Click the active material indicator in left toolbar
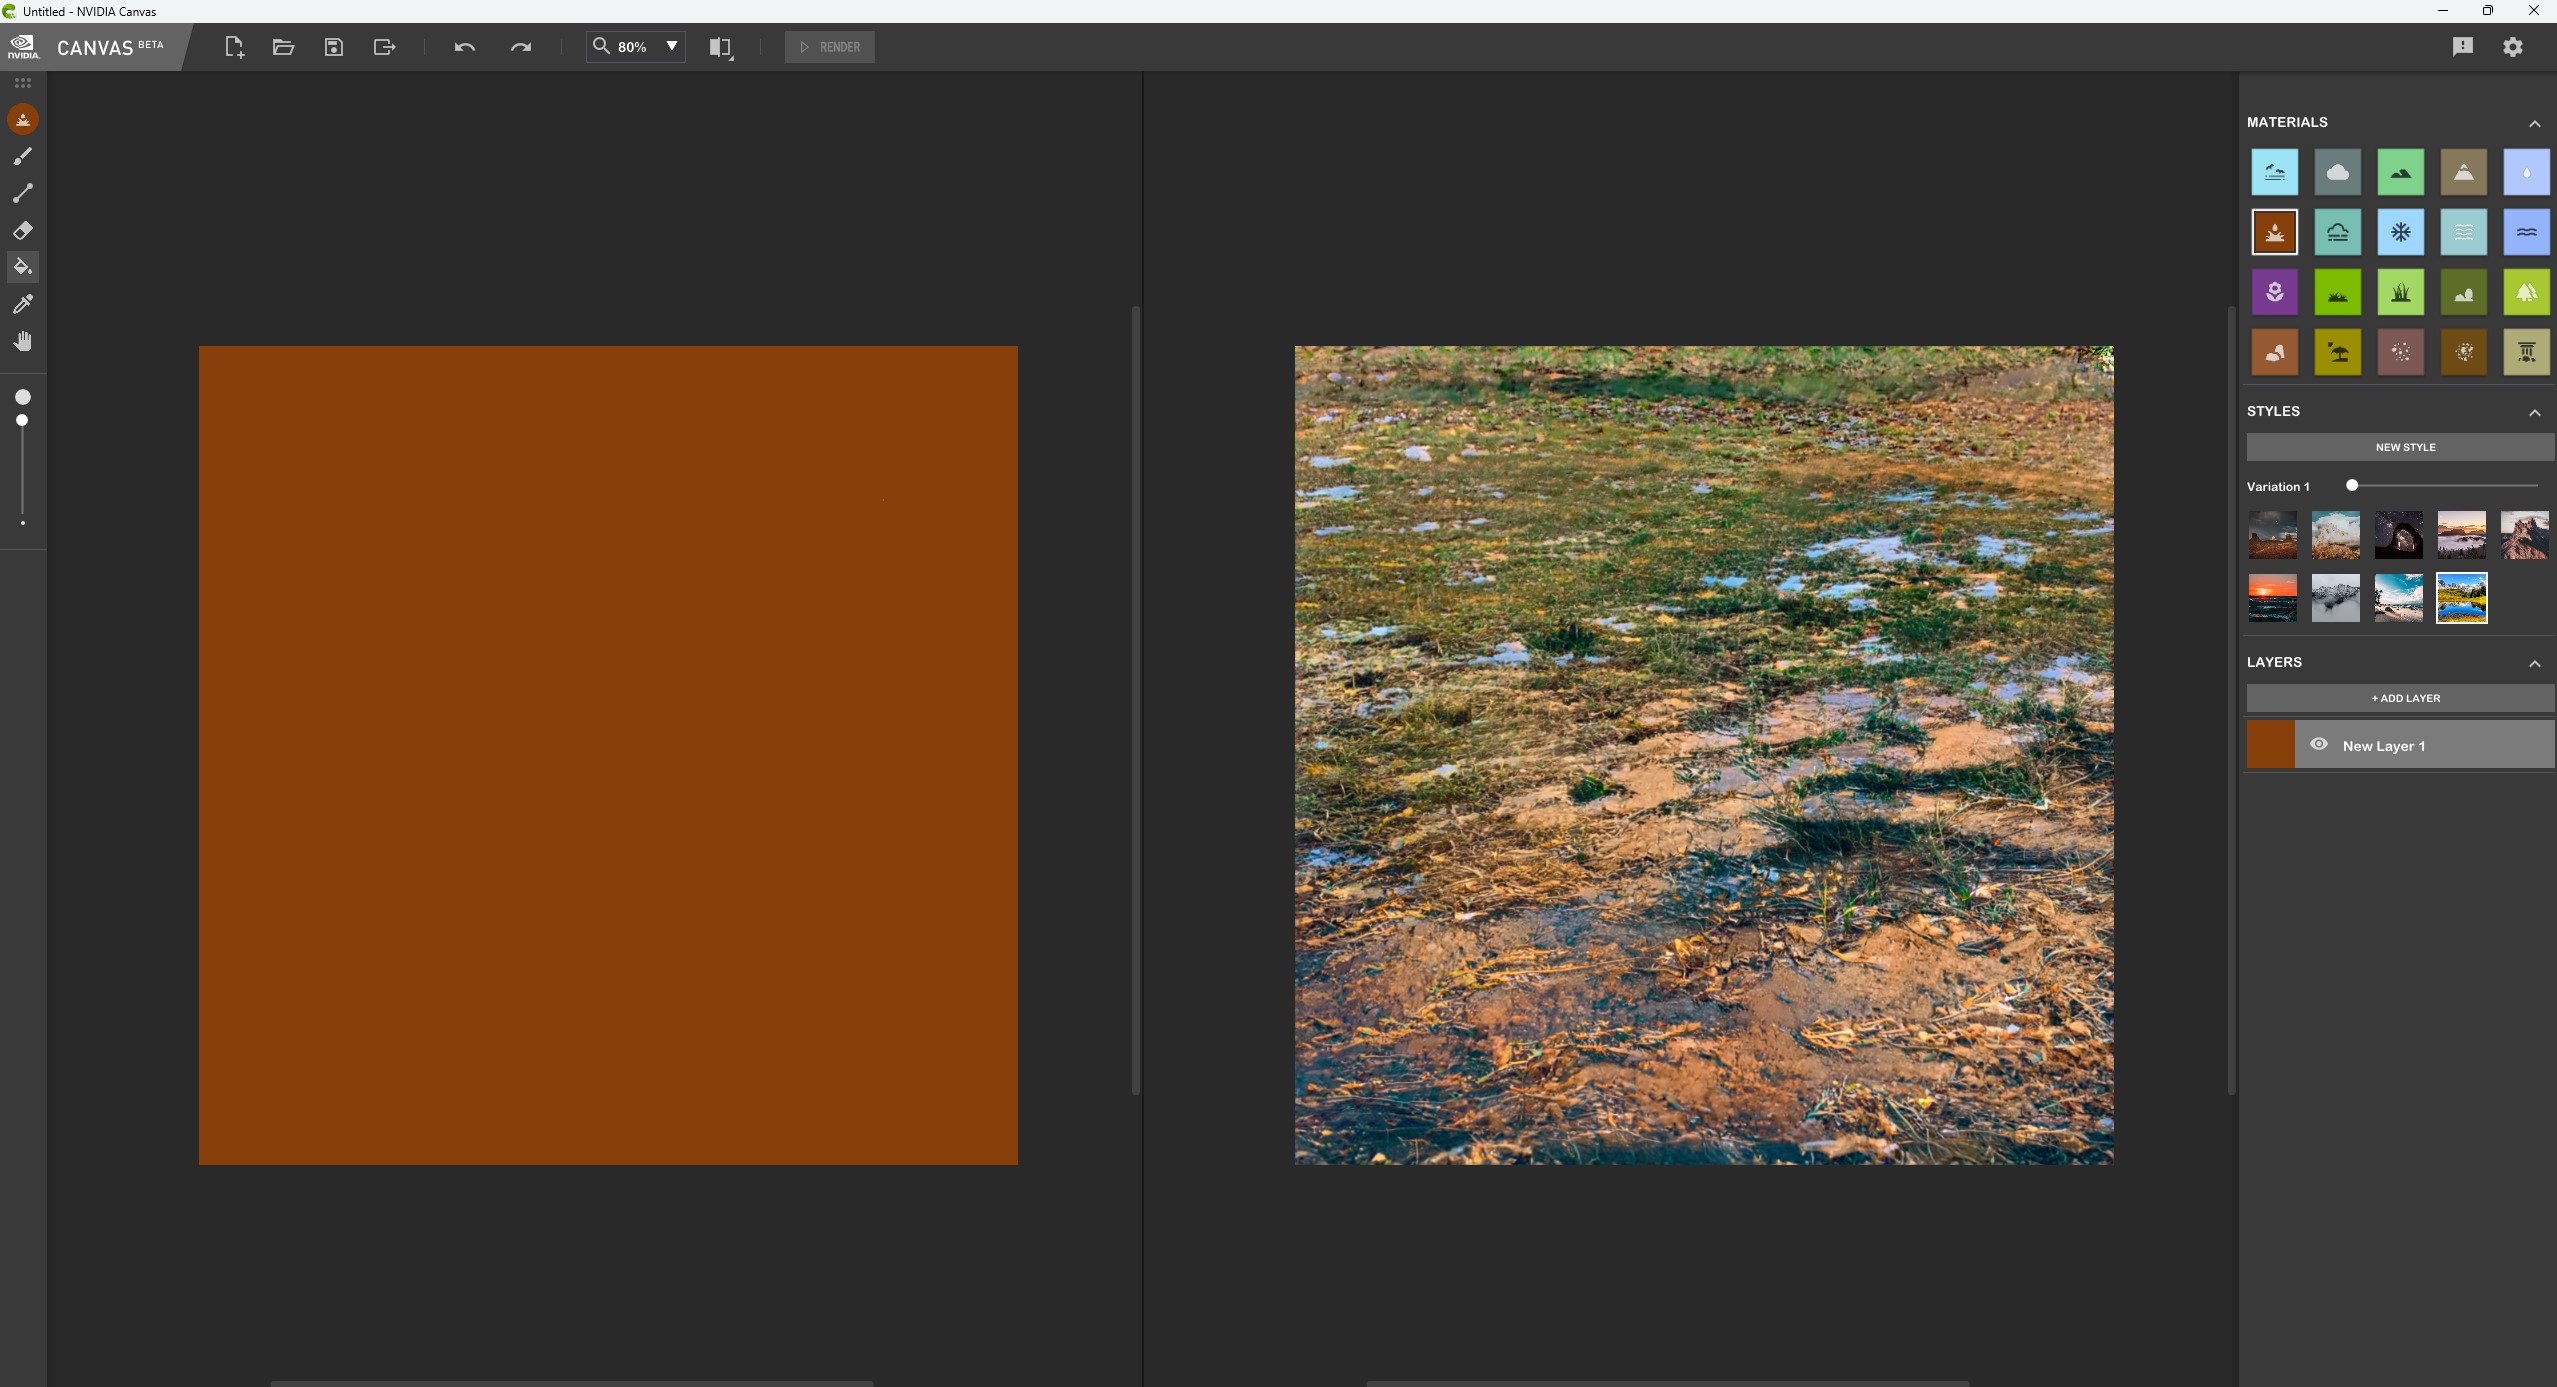The width and height of the screenshot is (2557, 1387). tap(23, 120)
